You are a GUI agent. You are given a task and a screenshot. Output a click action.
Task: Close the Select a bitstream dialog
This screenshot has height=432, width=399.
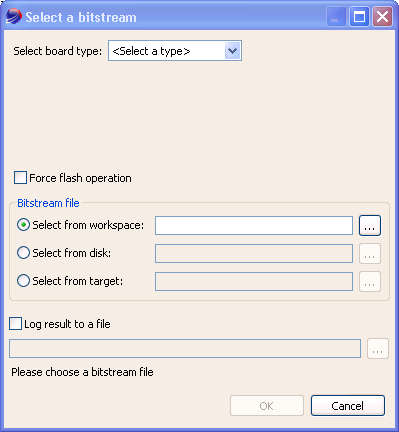pyautogui.click(x=382, y=17)
